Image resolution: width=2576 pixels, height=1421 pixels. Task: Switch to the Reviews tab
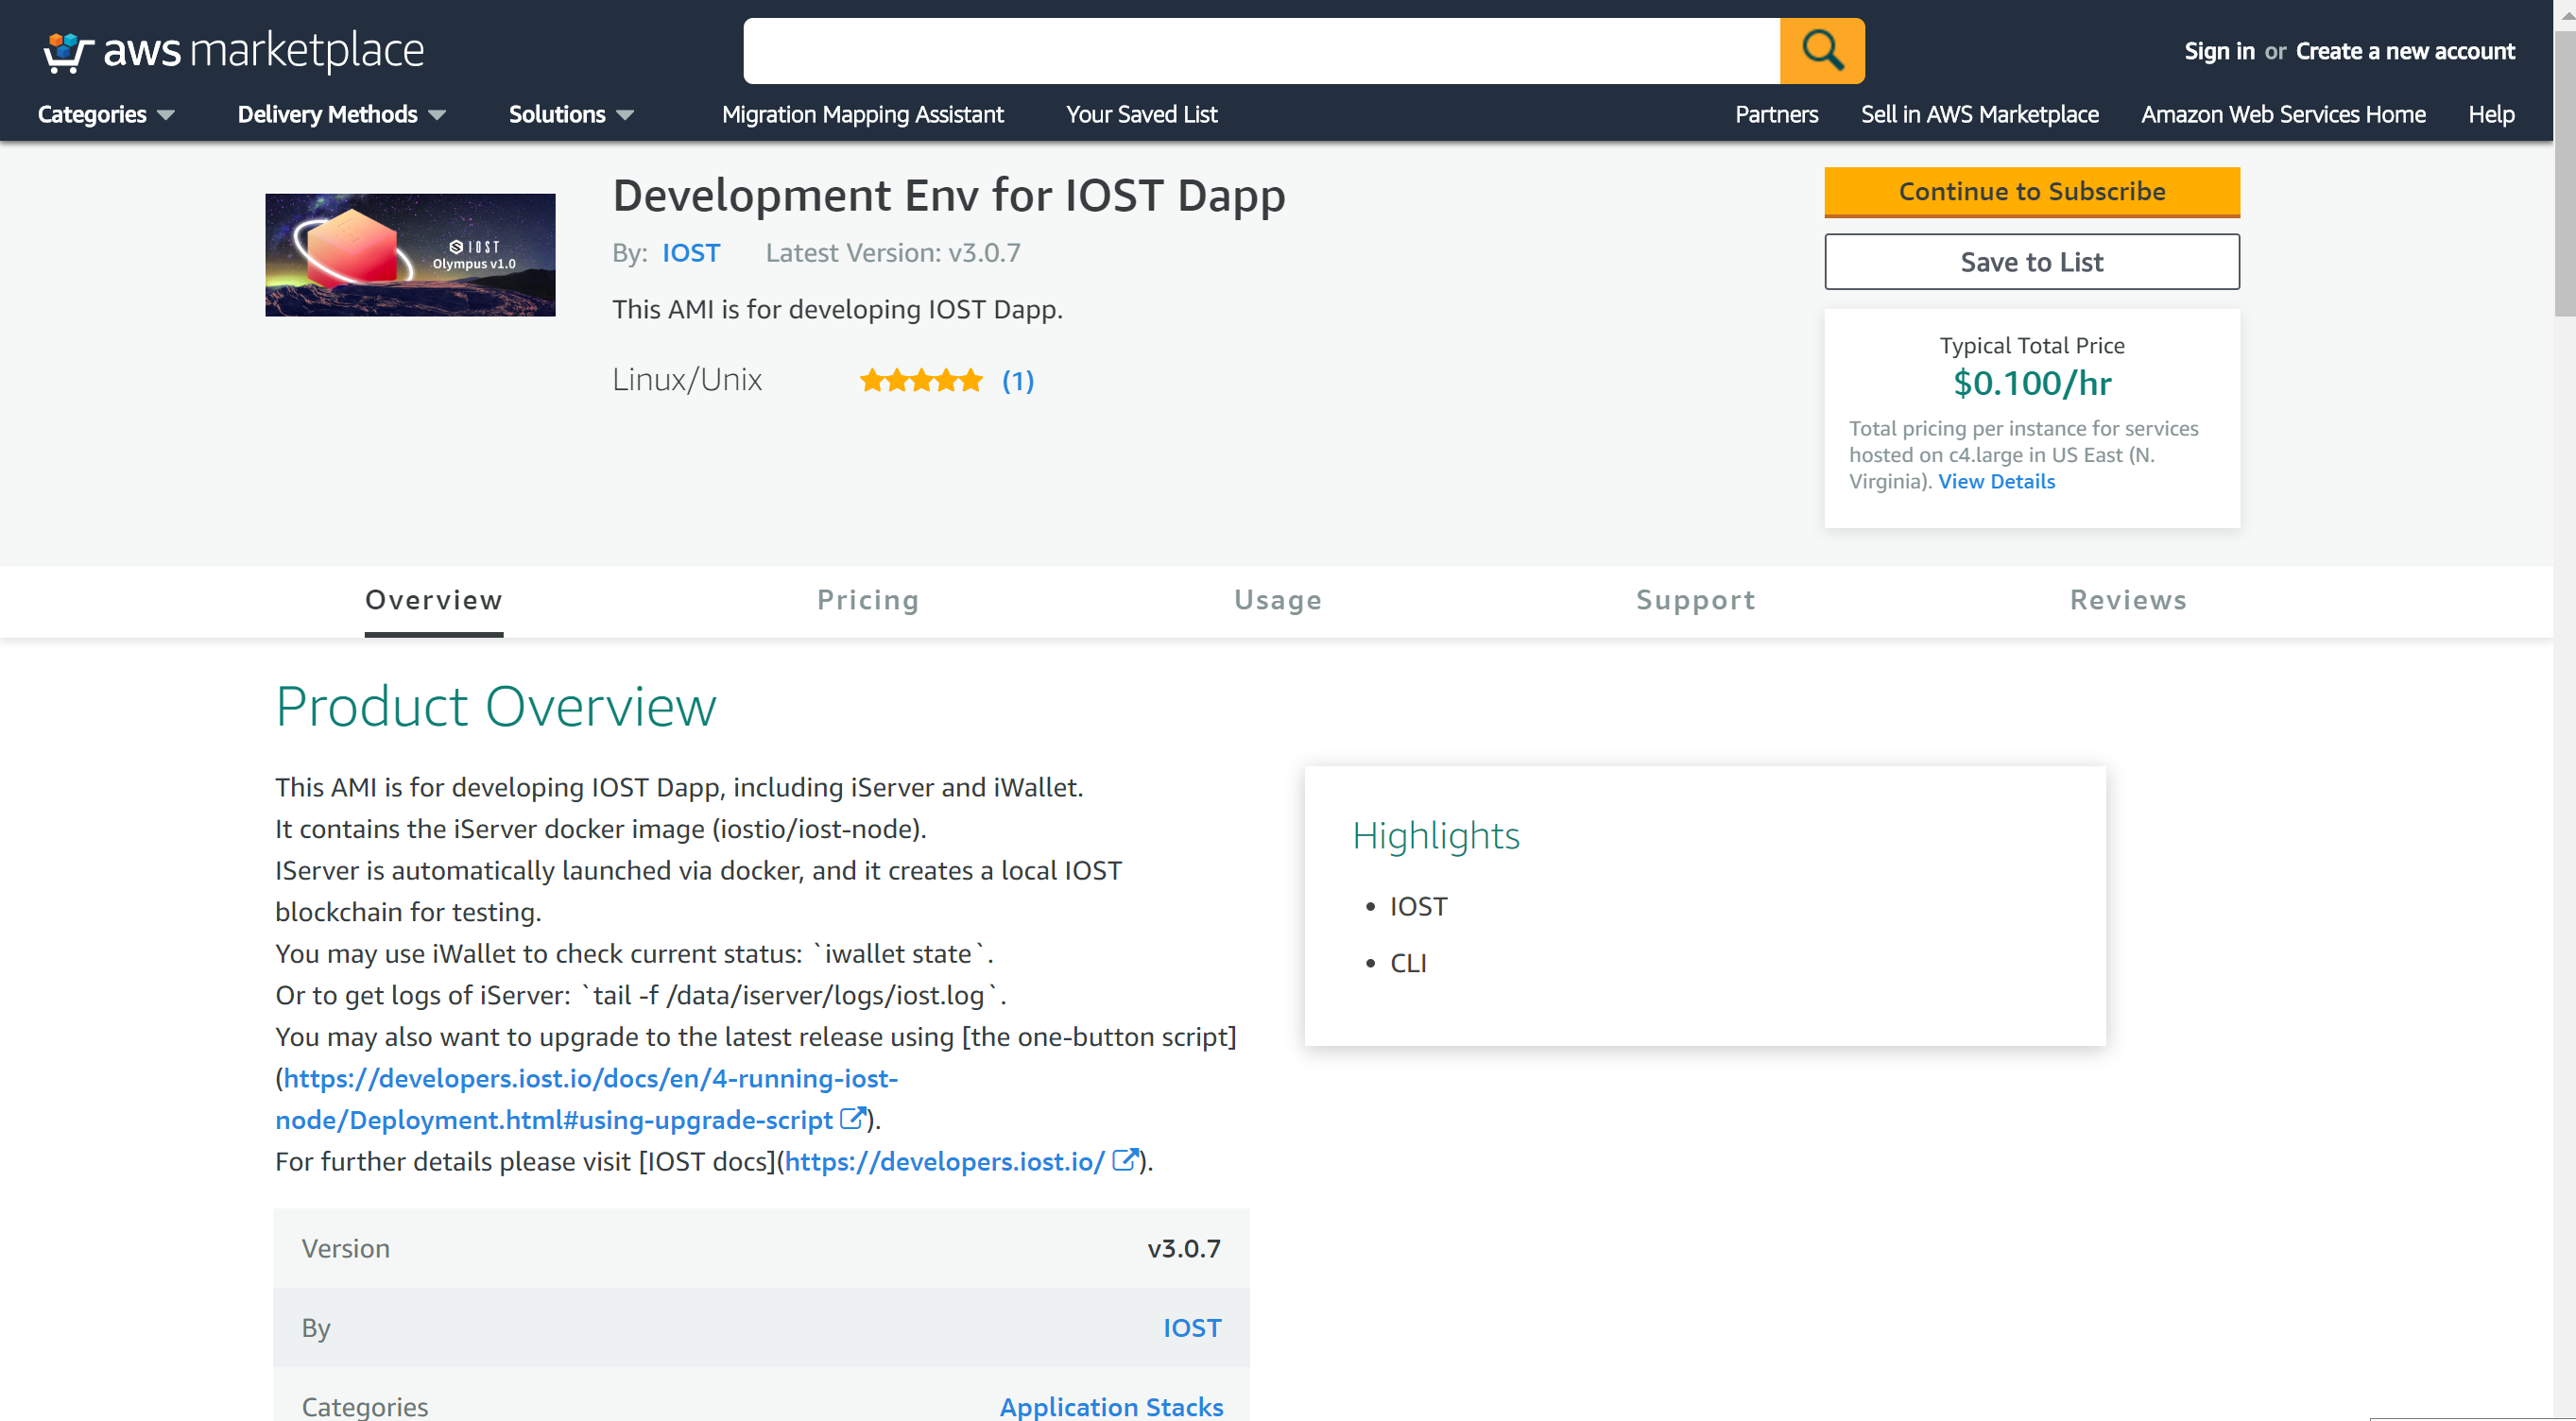(x=2128, y=600)
